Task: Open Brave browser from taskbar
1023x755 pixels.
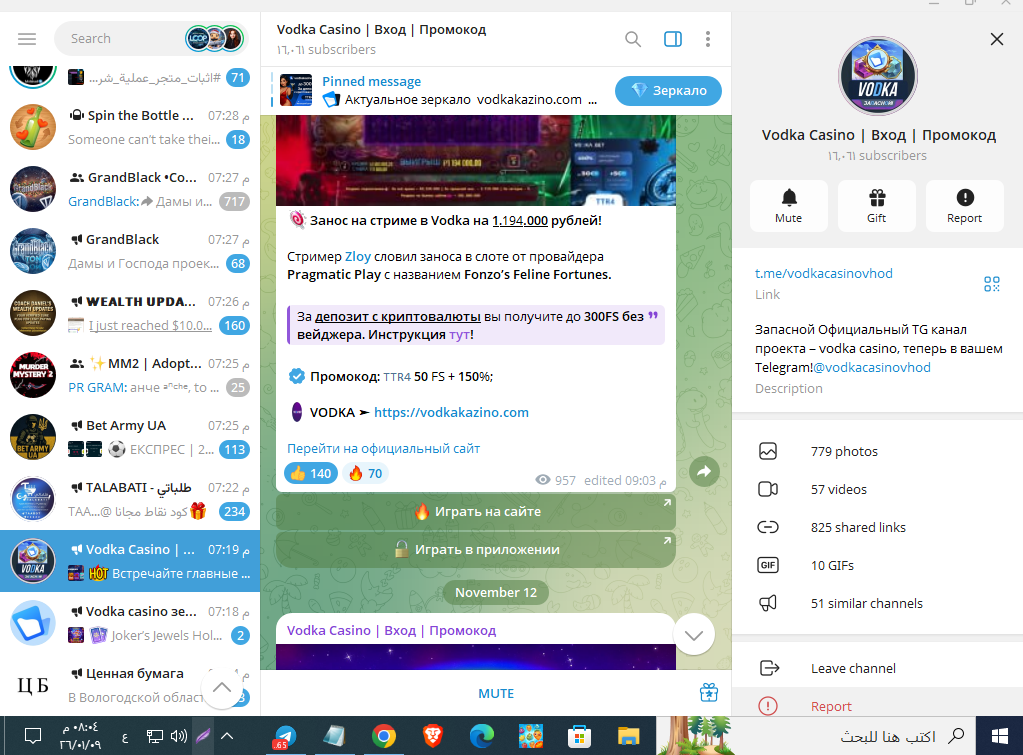Action: click(x=433, y=736)
